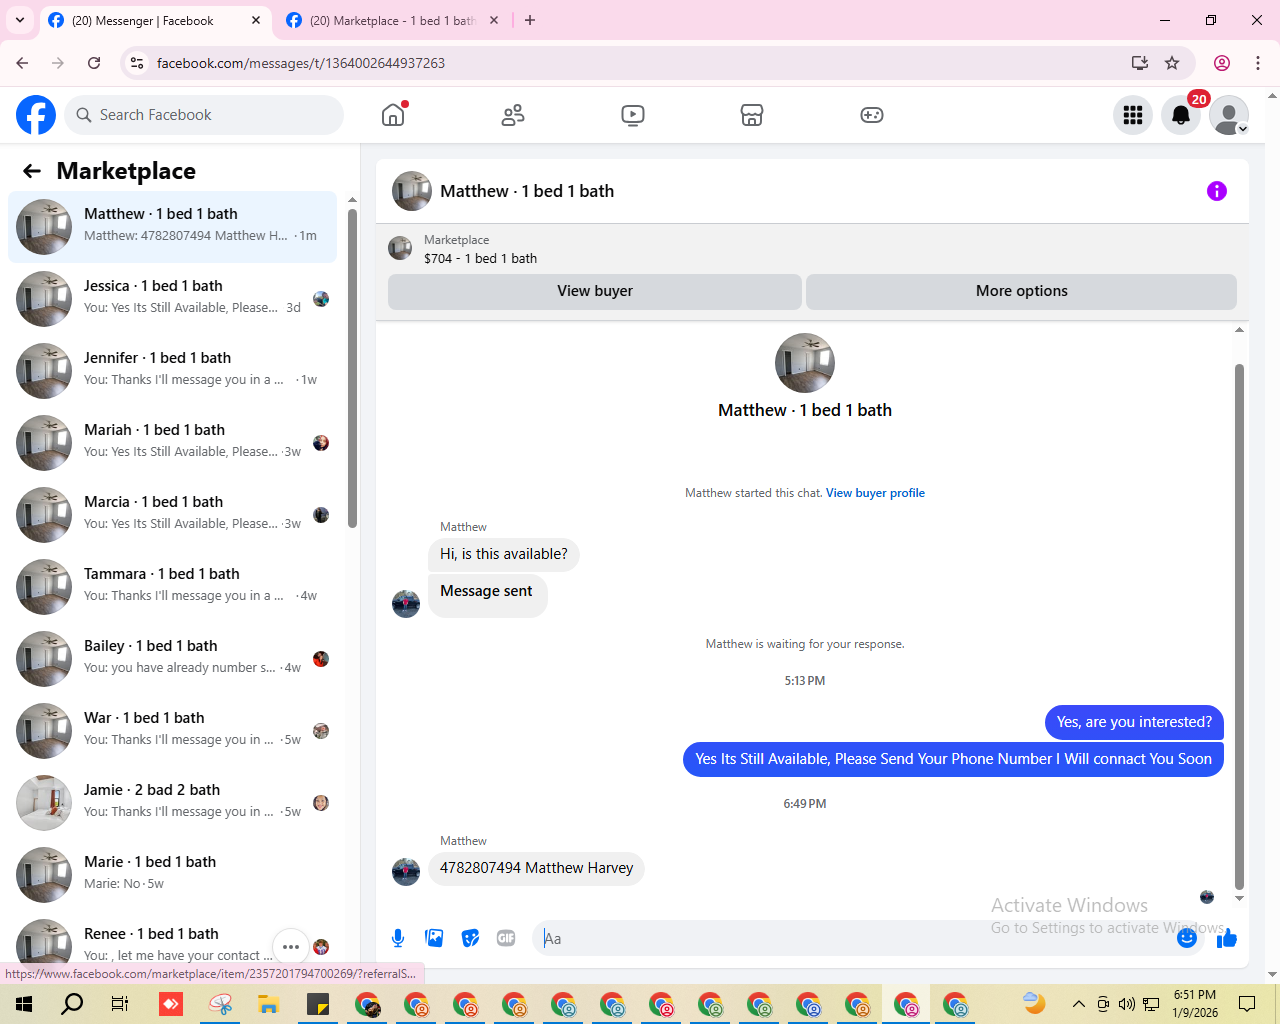Image resolution: width=1280 pixels, height=1024 pixels.
Task: Open Windows taskbar search
Action: [x=72, y=1004]
